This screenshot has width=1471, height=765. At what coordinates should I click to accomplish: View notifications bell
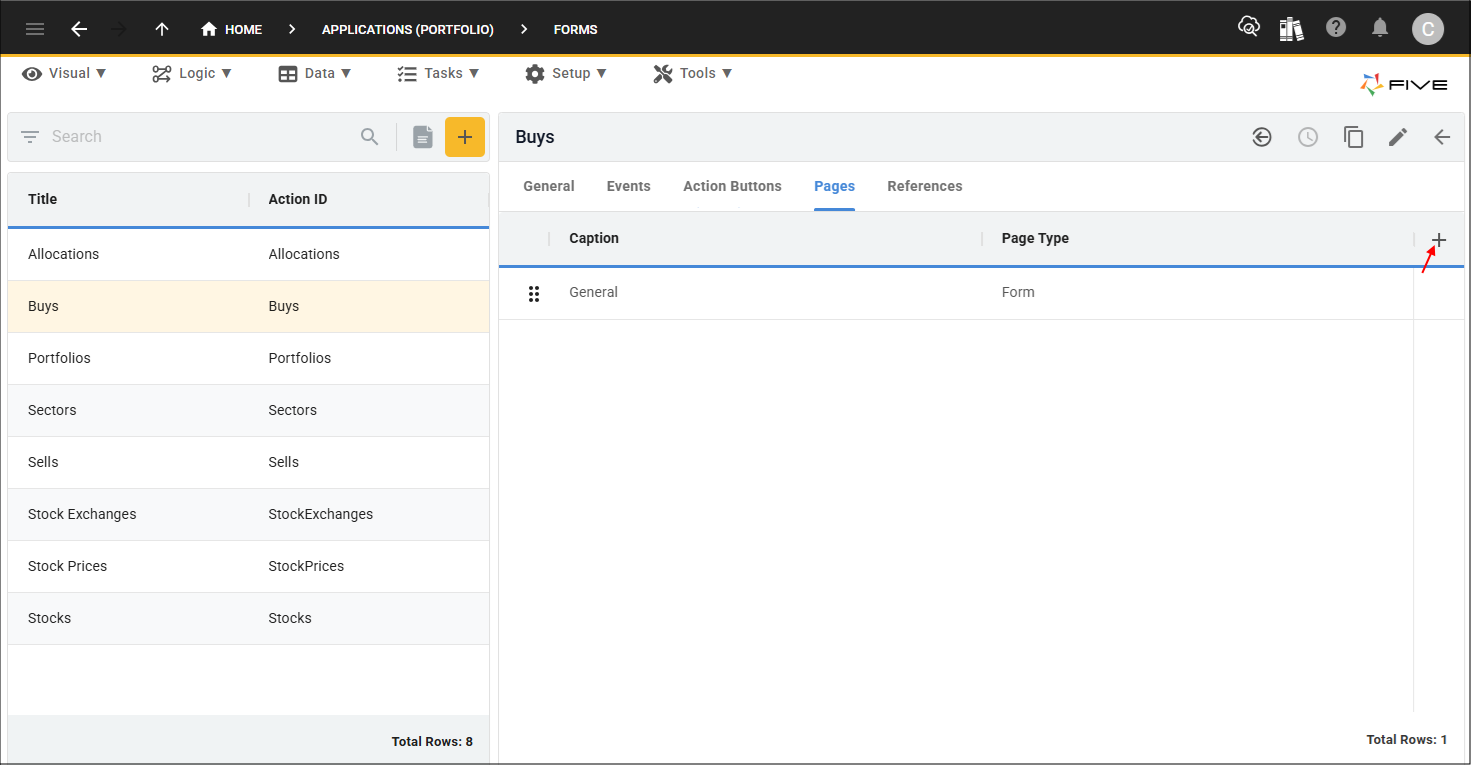(x=1380, y=28)
